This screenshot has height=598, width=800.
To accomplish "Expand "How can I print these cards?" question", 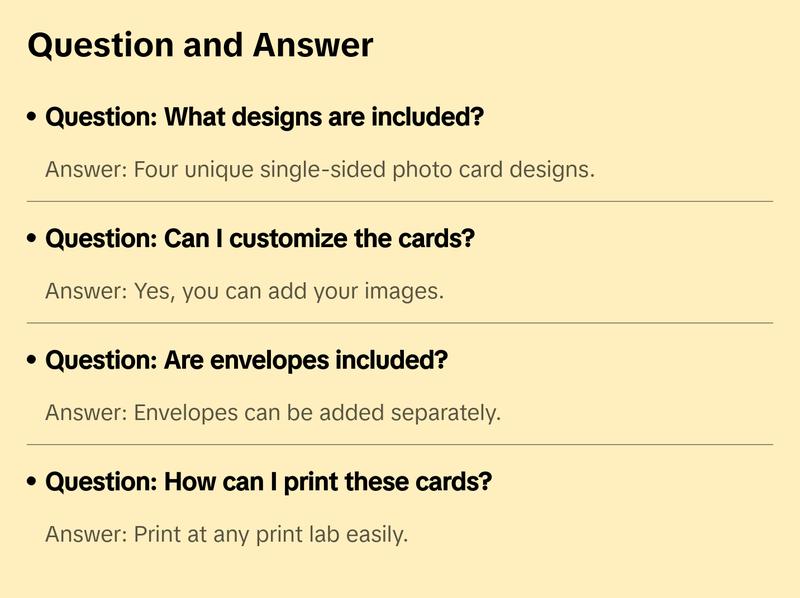I will pyautogui.click(x=269, y=483).
